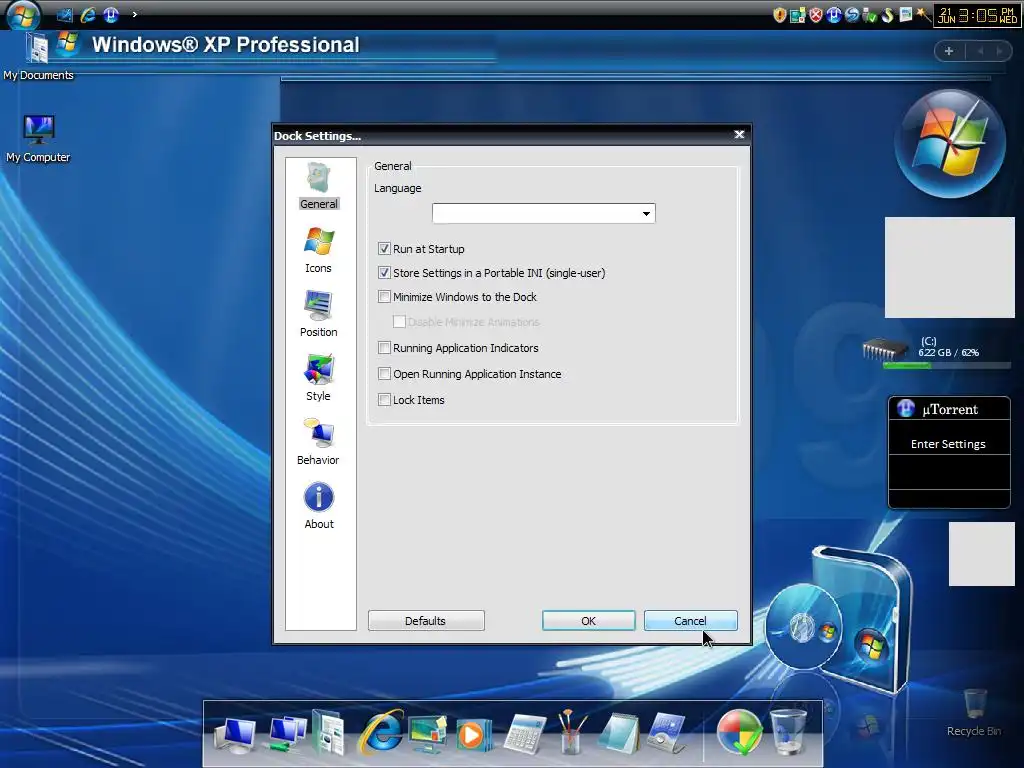This screenshot has width=1024, height=768.
Task: Open the Behavior settings section
Action: (x=319, y=442)
